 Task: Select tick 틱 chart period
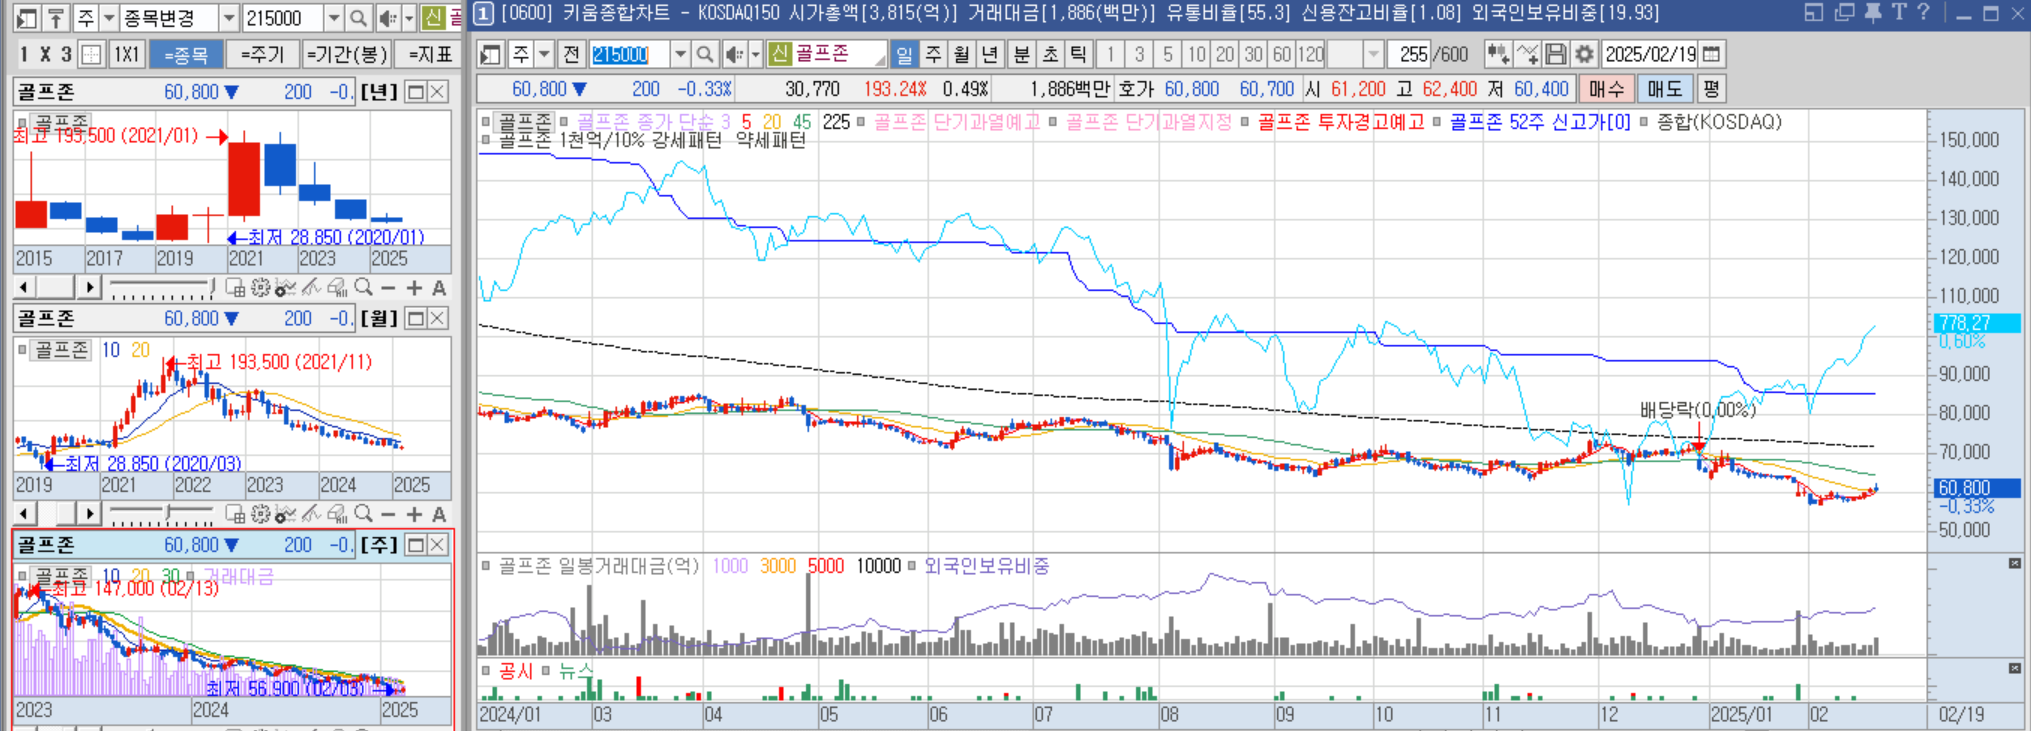(1078, 54)
